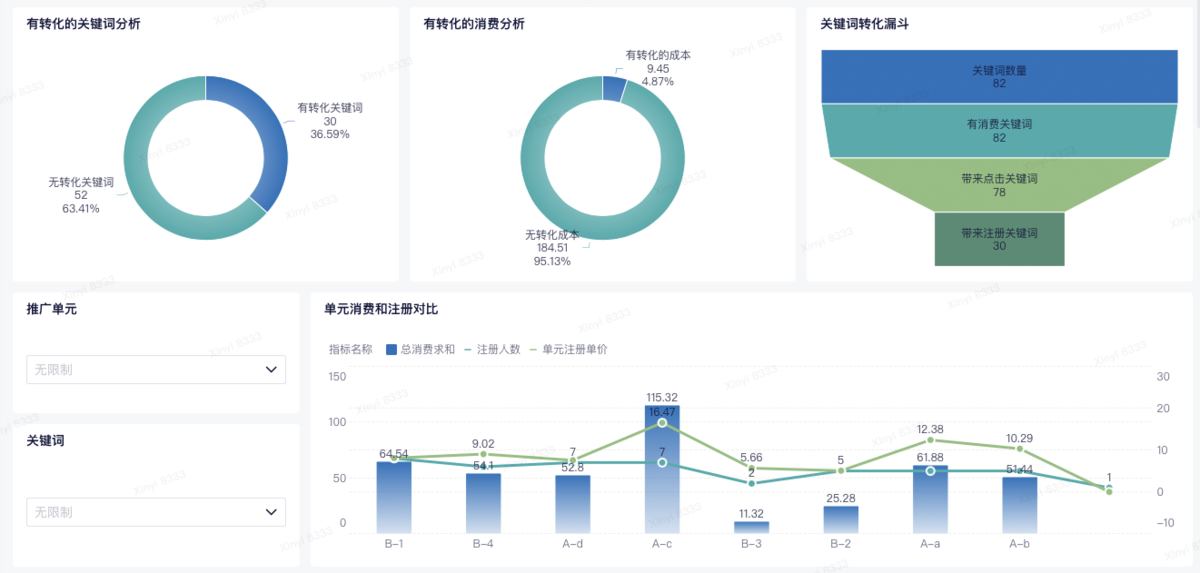Viewport: 1200px width, 573px height.
Task: Click the 关键词 filter title
Action: point(46,440)
